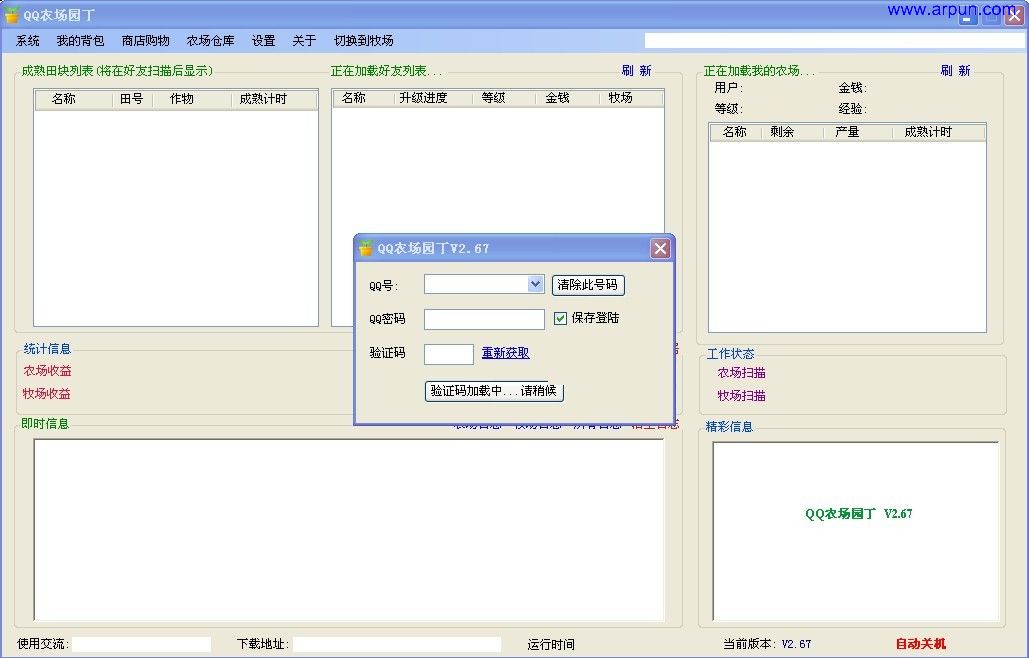Screen dimensions: 1029x658
Task: Click 切换到牧场 in the menu bar
Action: pos(364,41)
